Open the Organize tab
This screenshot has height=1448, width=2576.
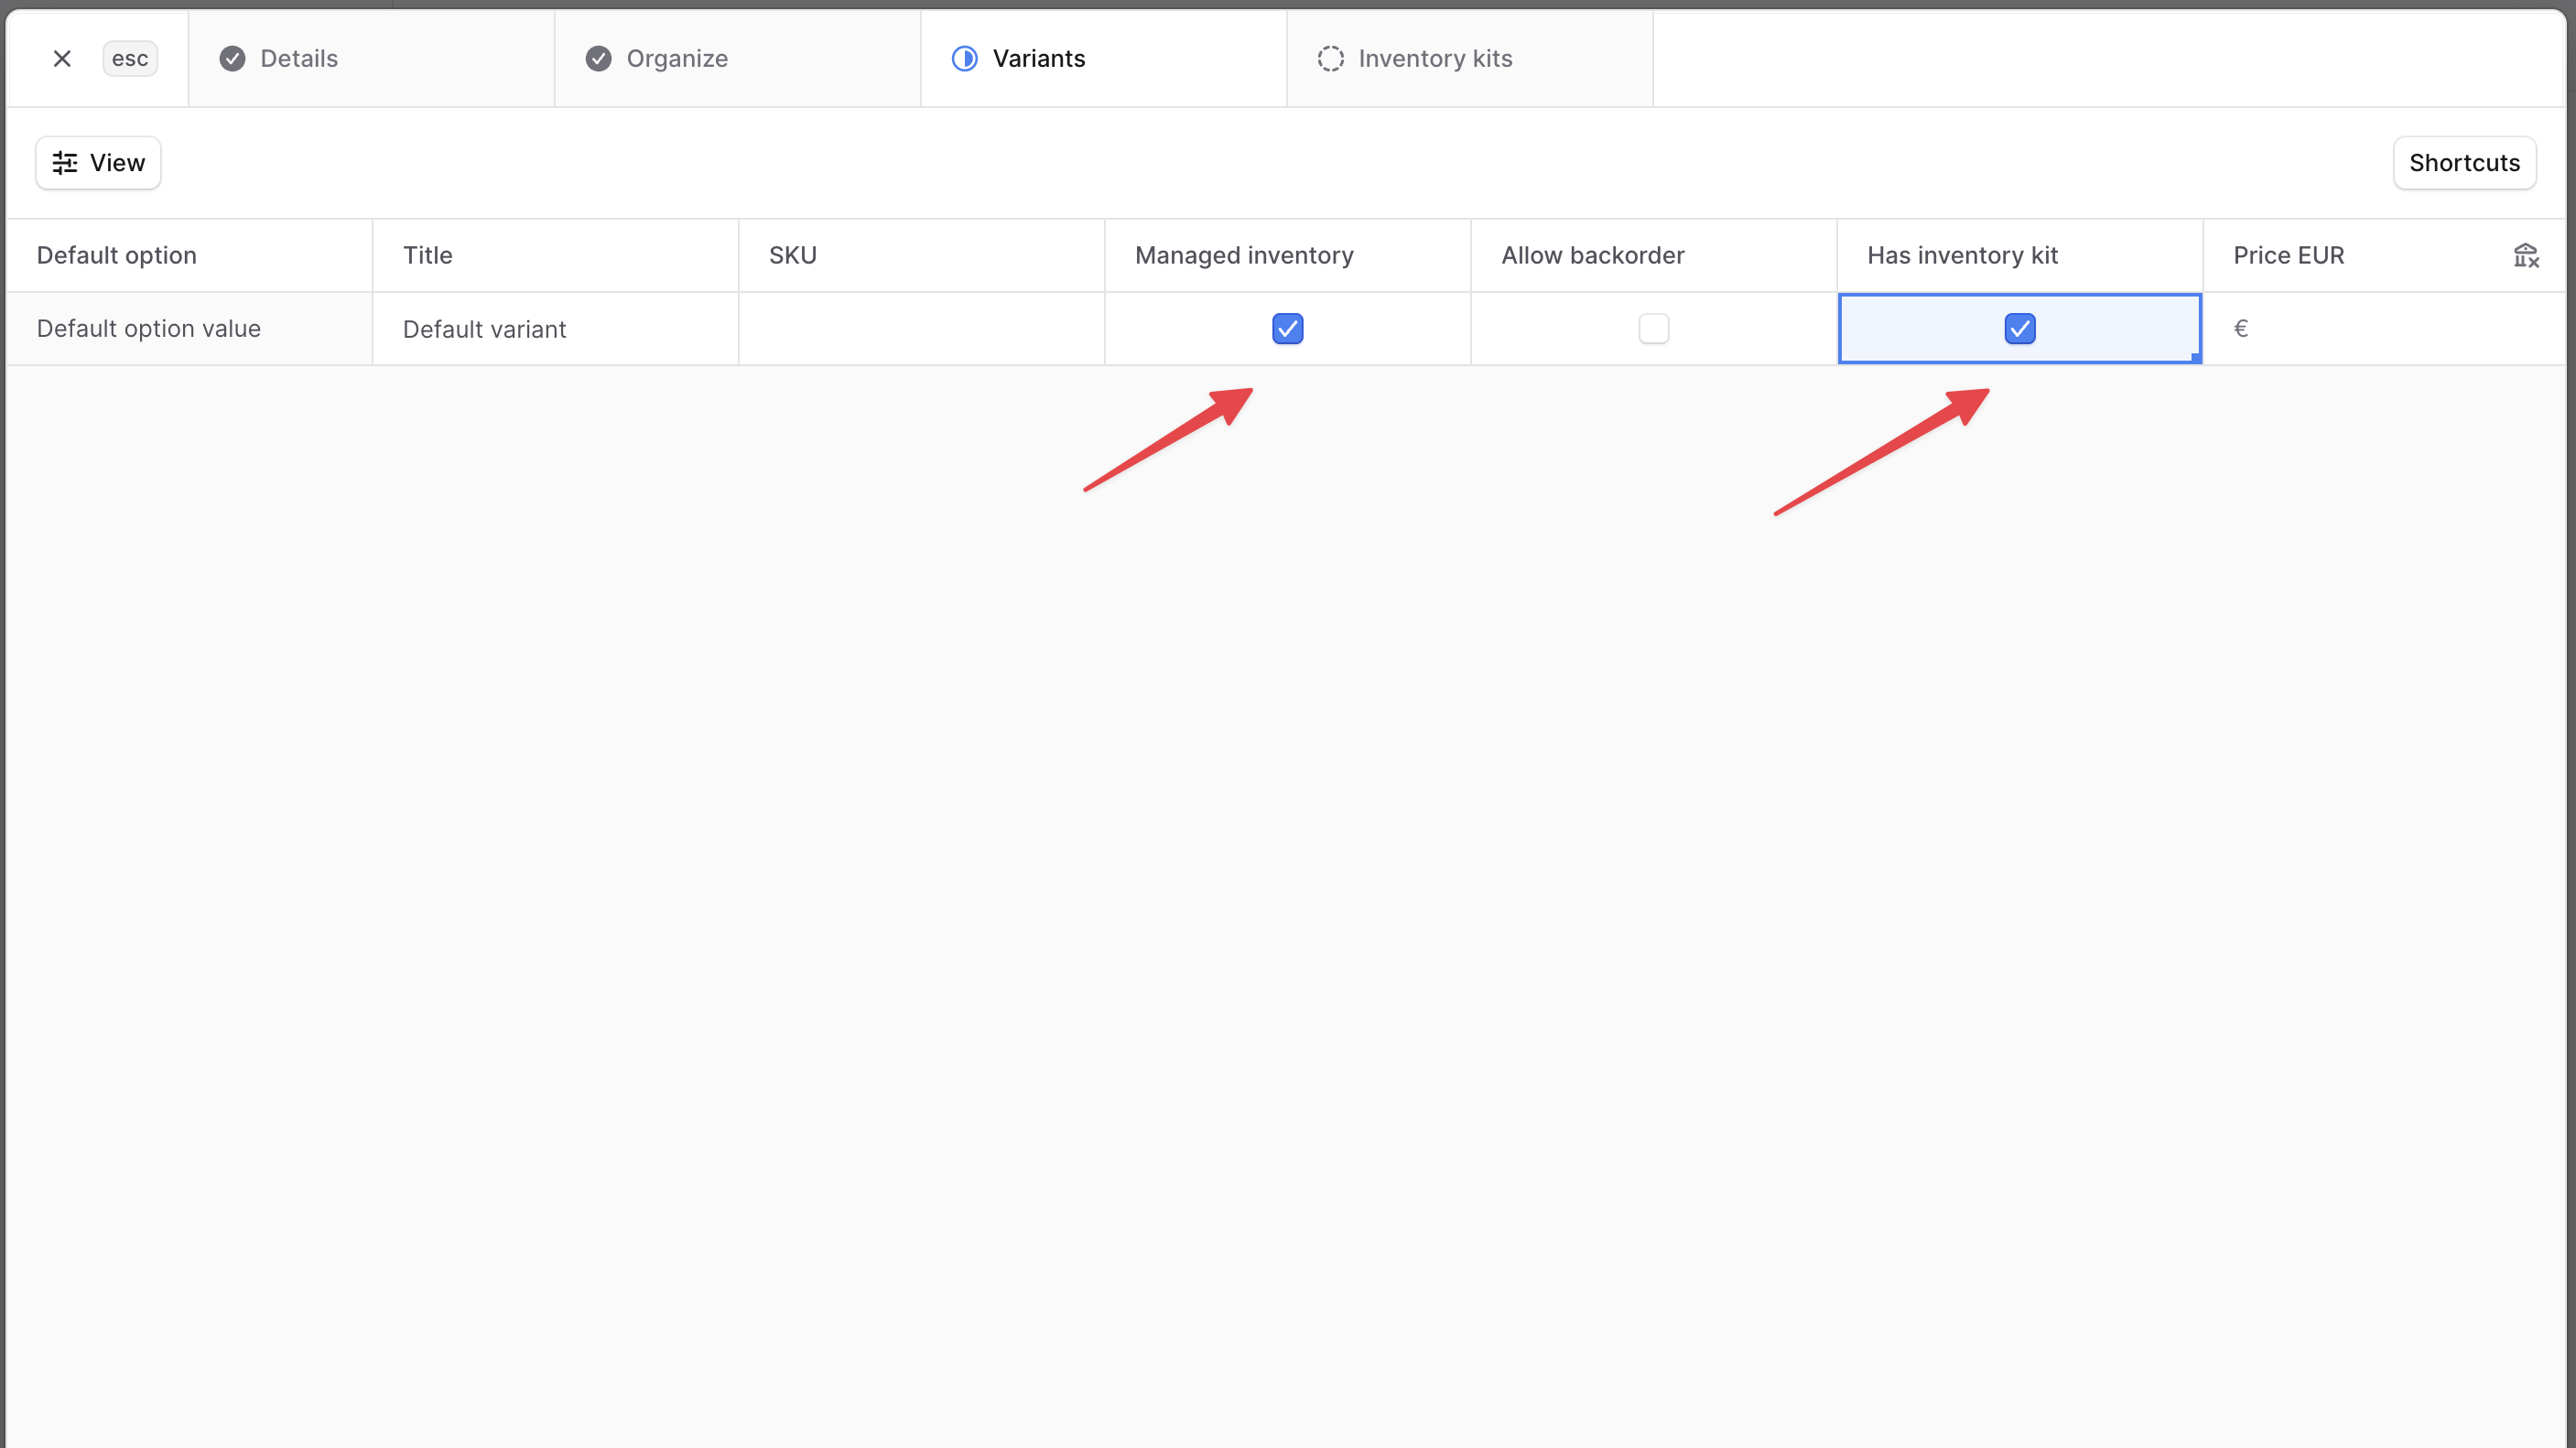tap(676, 59)
